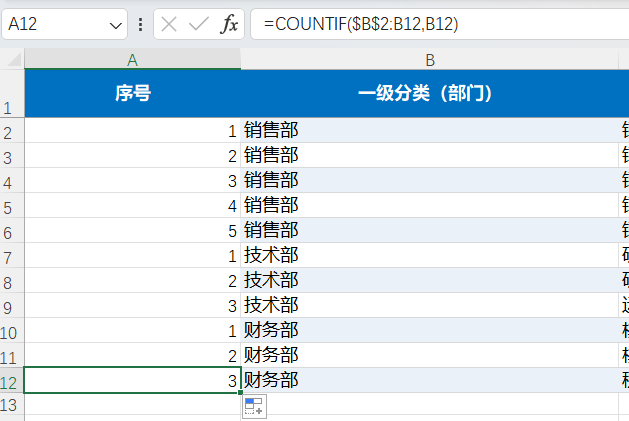
Task: Select column B header
Action: pos(430,59)
